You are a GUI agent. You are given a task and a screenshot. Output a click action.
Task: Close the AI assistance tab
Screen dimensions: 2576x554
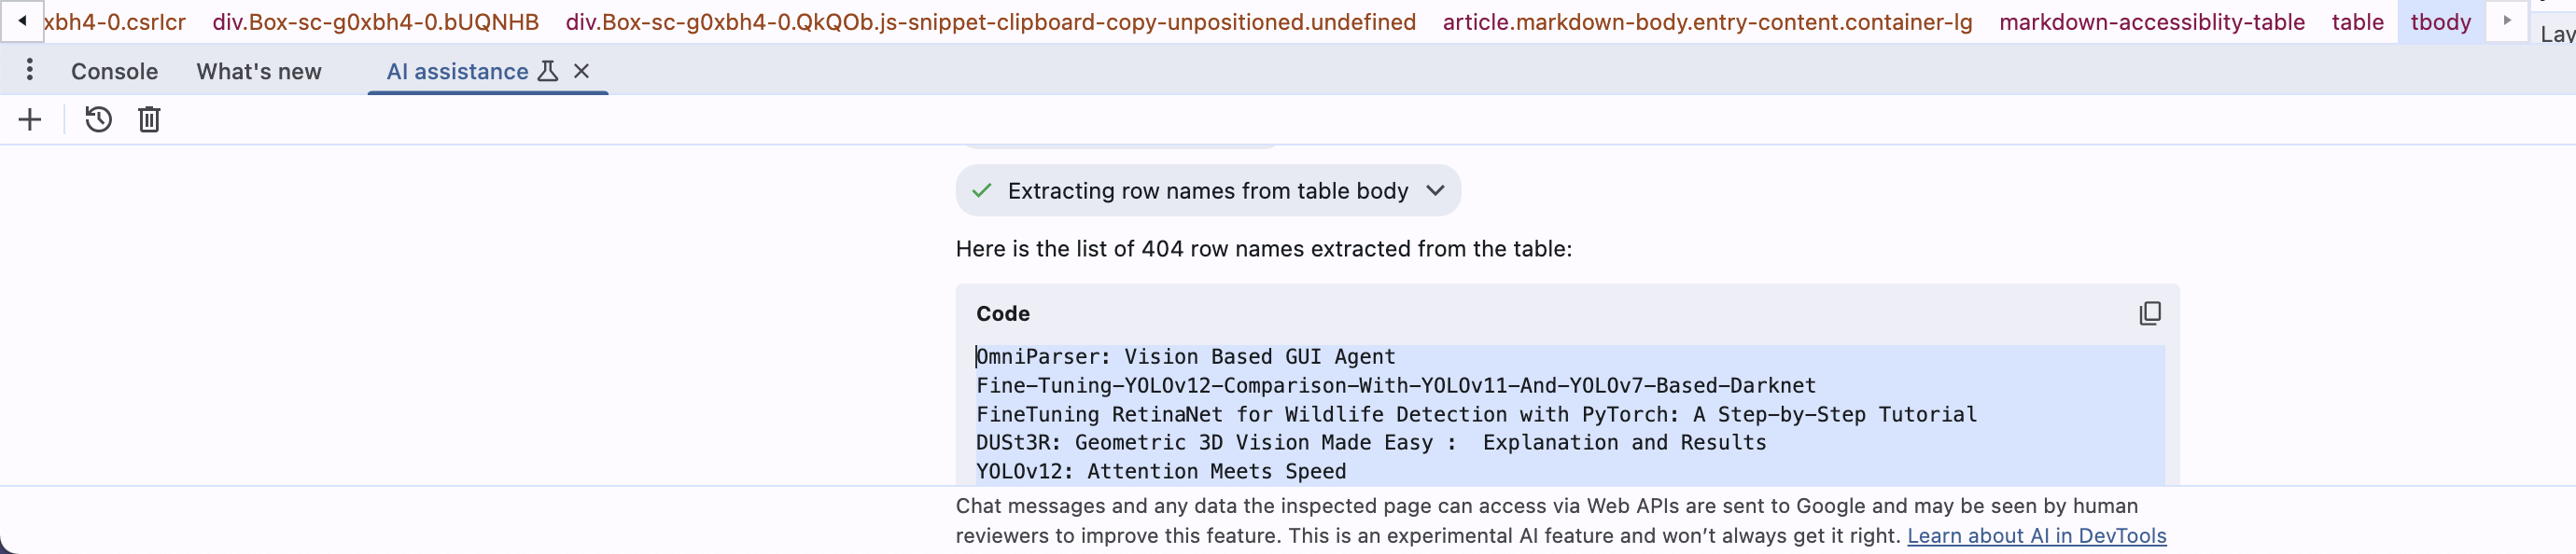[x=581, y=71]
